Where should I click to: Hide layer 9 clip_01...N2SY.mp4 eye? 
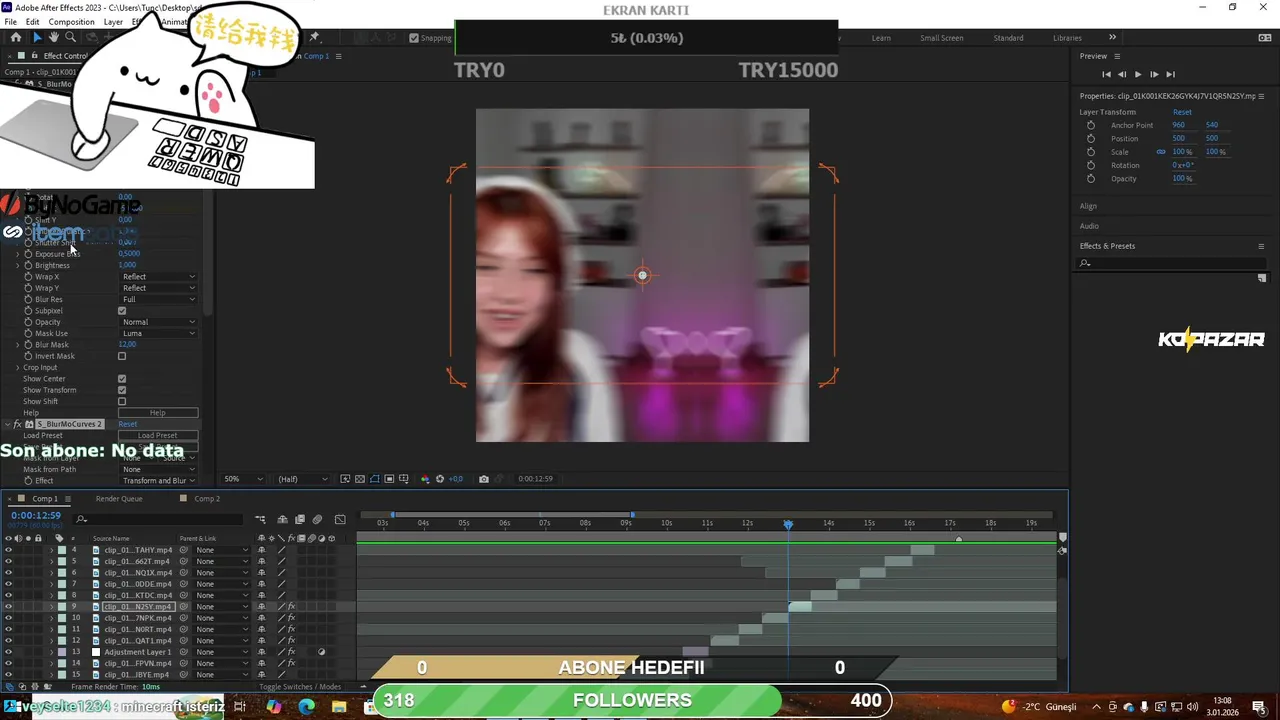[x=8, y=607]
